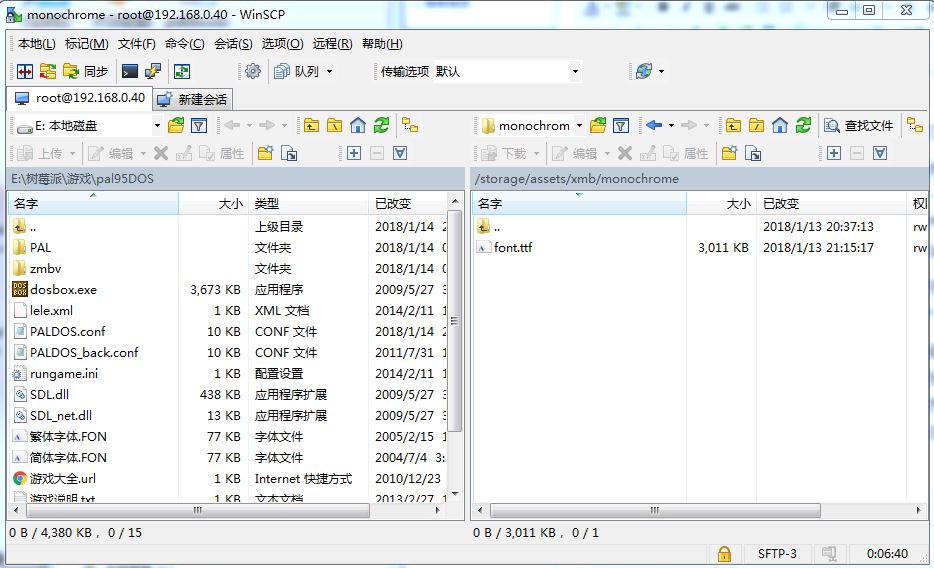Click remote panel home directory icon

[x=780, y=125]
